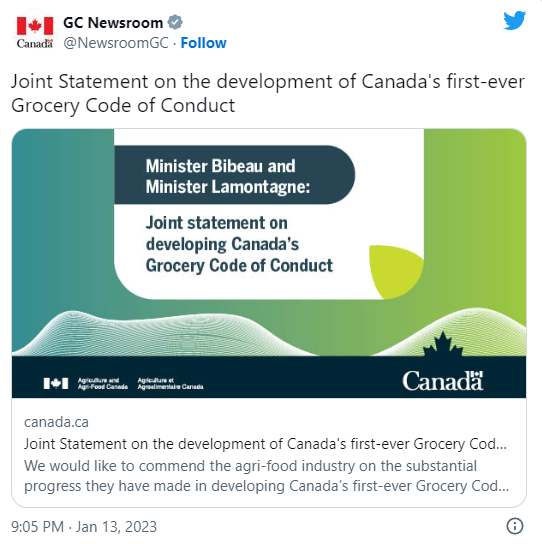Viewport: 542px width, 544px height.
Task: Click the Agriculture et Agroalimentaire Canada label
Action: (x=170, y=383)
